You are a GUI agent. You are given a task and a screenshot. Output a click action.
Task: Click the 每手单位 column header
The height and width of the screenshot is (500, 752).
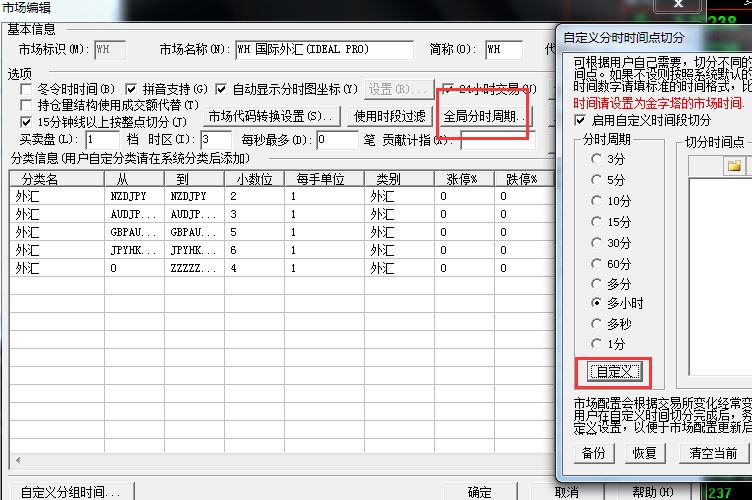point(324,179)
